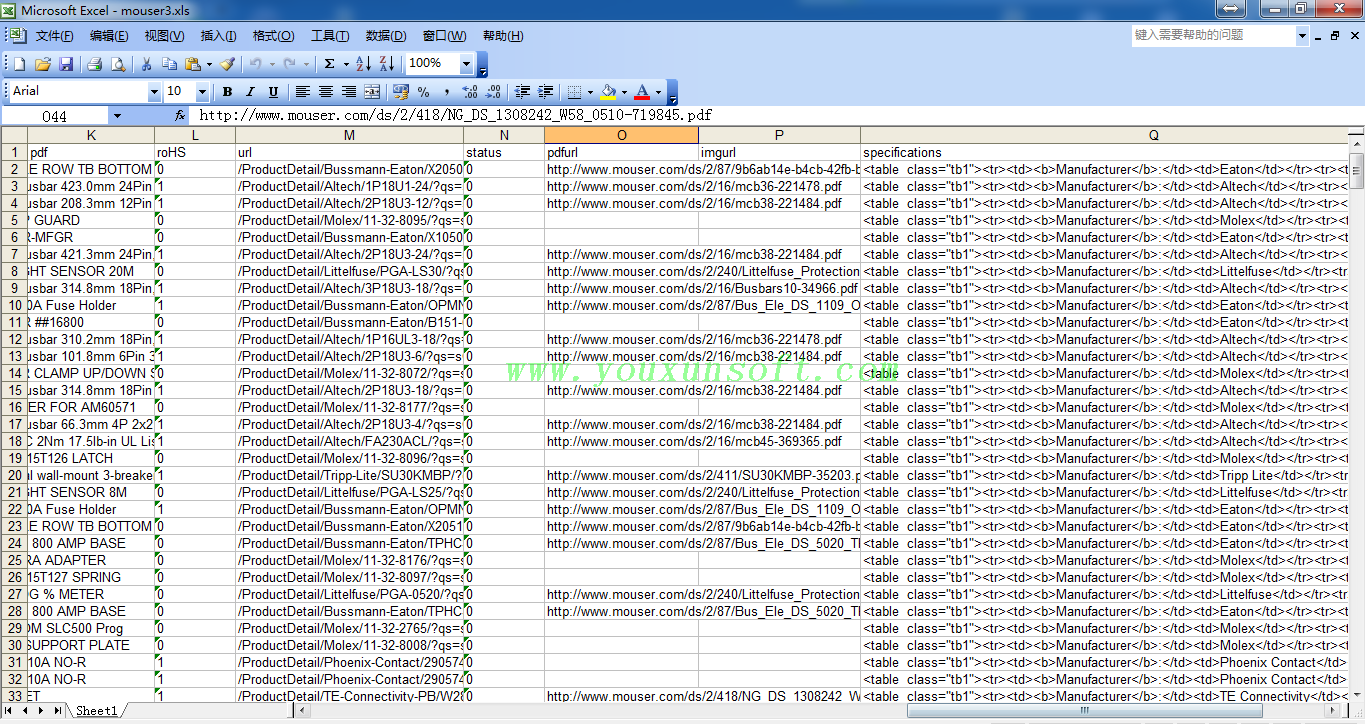Open the 视图(V) menu

(x=164, y=36)
